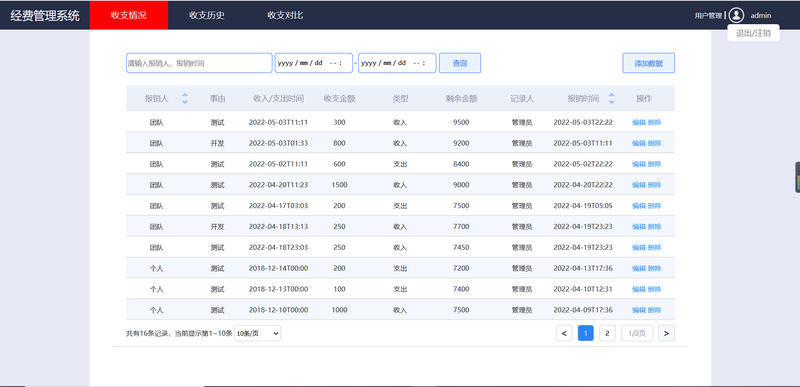Switch to 收支对比 tab
Screen dimensions: 800x387
click(x=285, y=15)
